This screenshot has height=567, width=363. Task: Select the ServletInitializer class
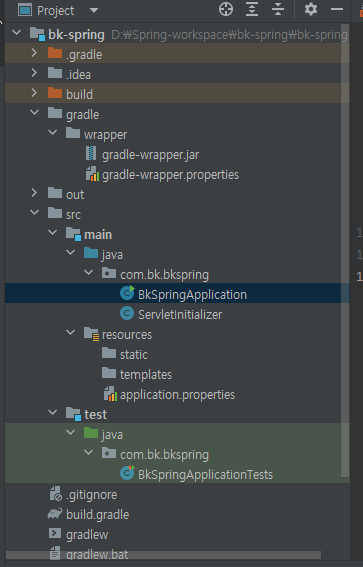click(180, 315)
